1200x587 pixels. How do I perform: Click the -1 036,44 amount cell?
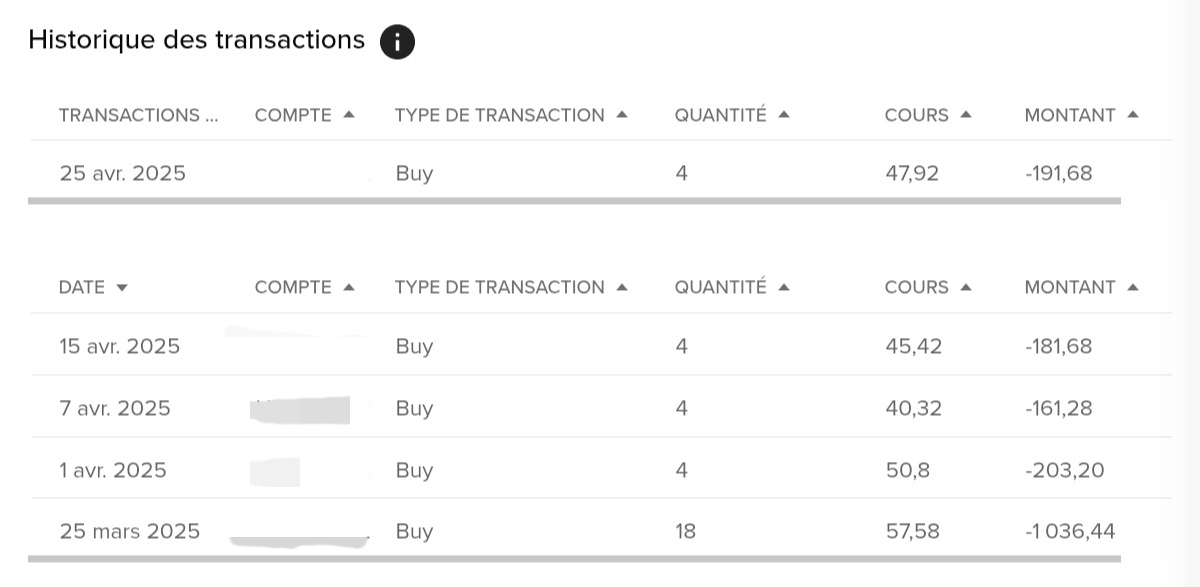coord(1070,531)
